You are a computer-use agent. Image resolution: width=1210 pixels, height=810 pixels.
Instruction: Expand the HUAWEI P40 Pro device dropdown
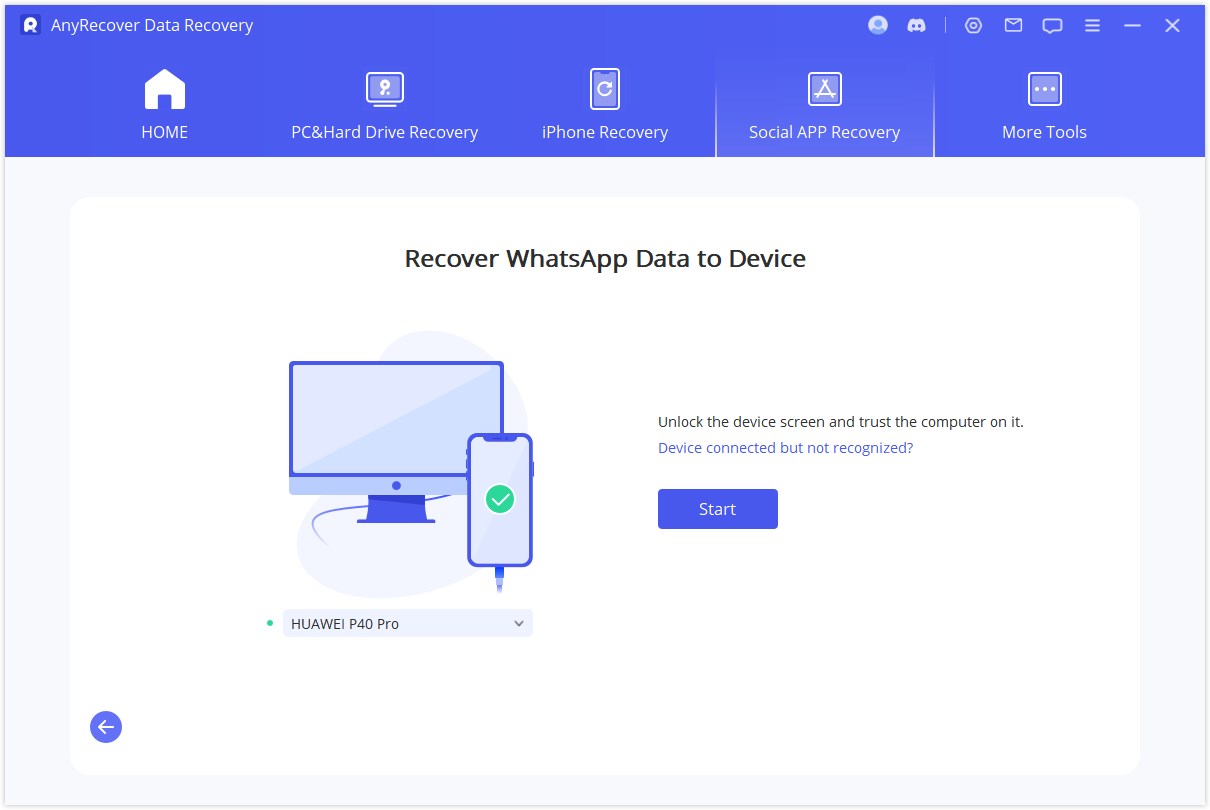pos(519,623)
